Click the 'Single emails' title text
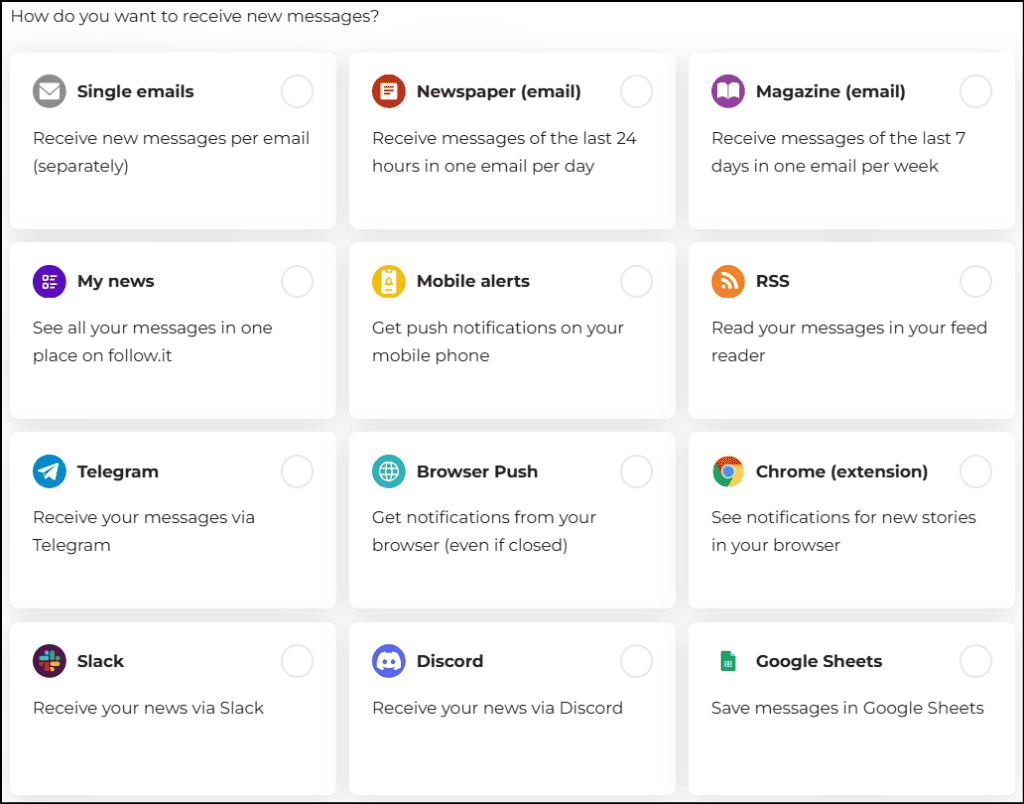This screenshot has width=1024, height=804. pos(135,91)
